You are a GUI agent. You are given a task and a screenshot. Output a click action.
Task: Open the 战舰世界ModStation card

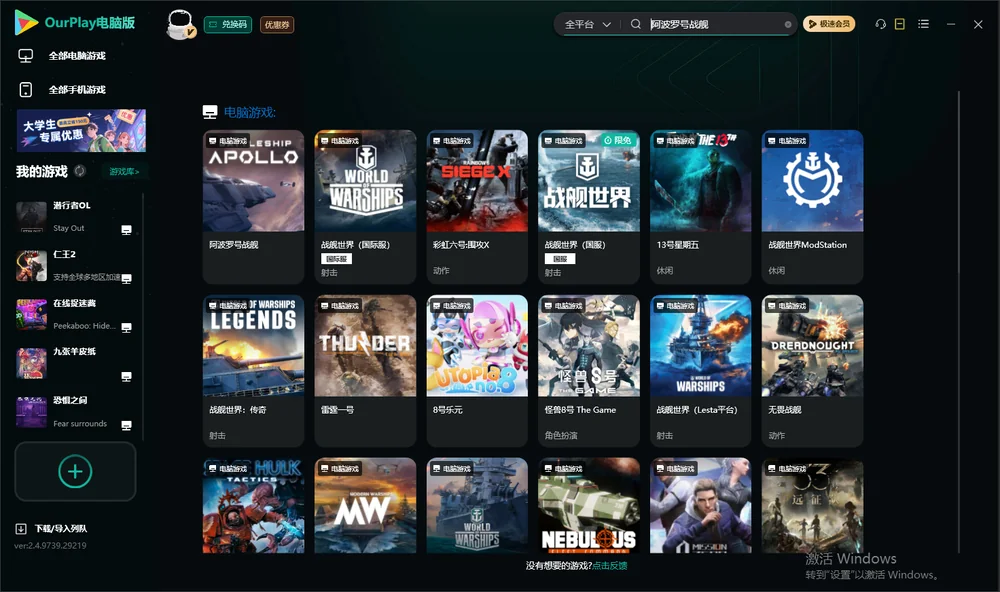click(x=812, y=207)
